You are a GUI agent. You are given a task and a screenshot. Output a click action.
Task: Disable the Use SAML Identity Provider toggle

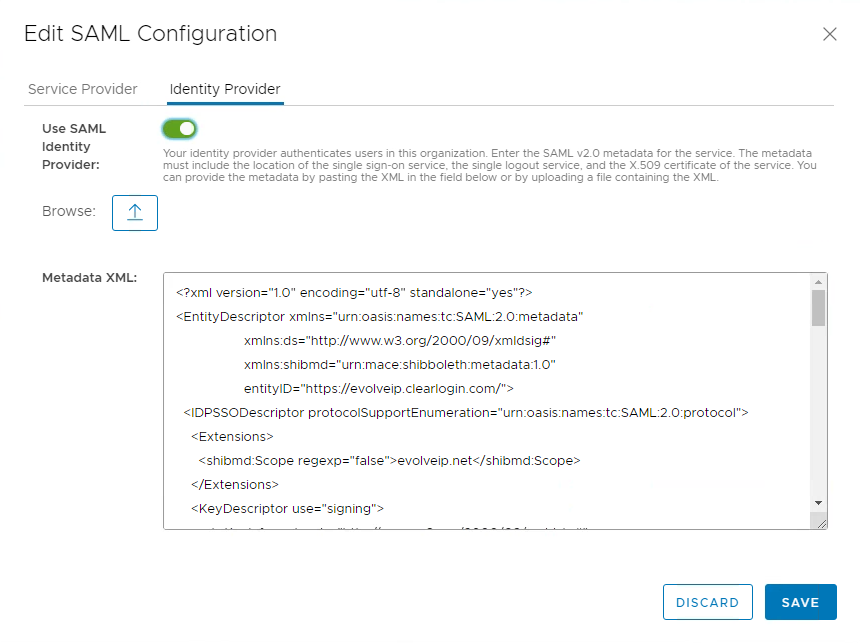(x=179, y=128)
